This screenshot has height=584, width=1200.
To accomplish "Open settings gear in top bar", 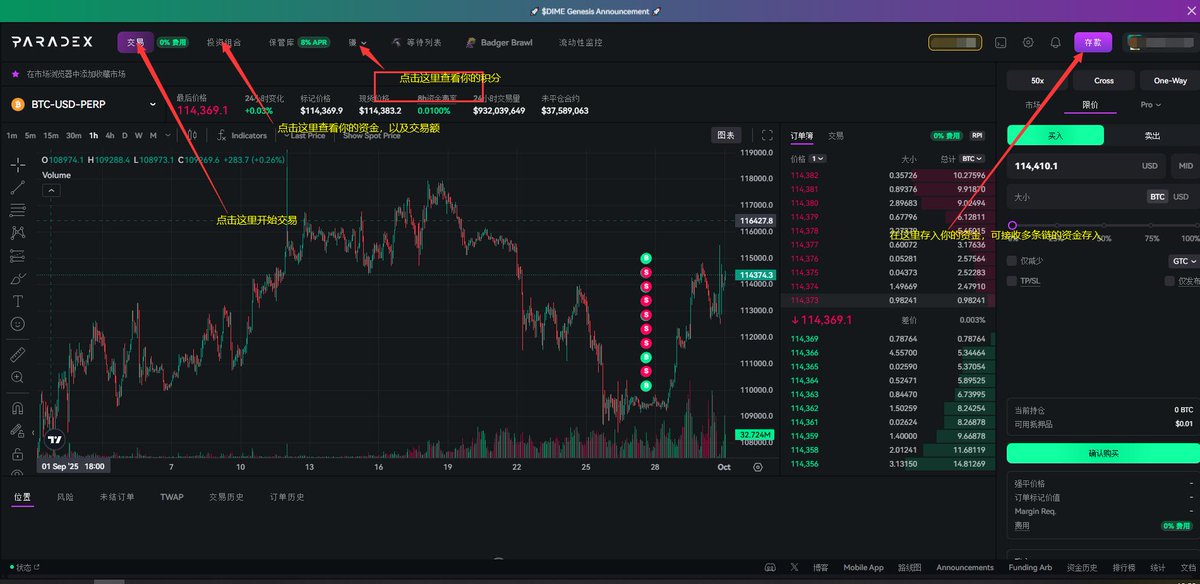I will pos(1028,43).
